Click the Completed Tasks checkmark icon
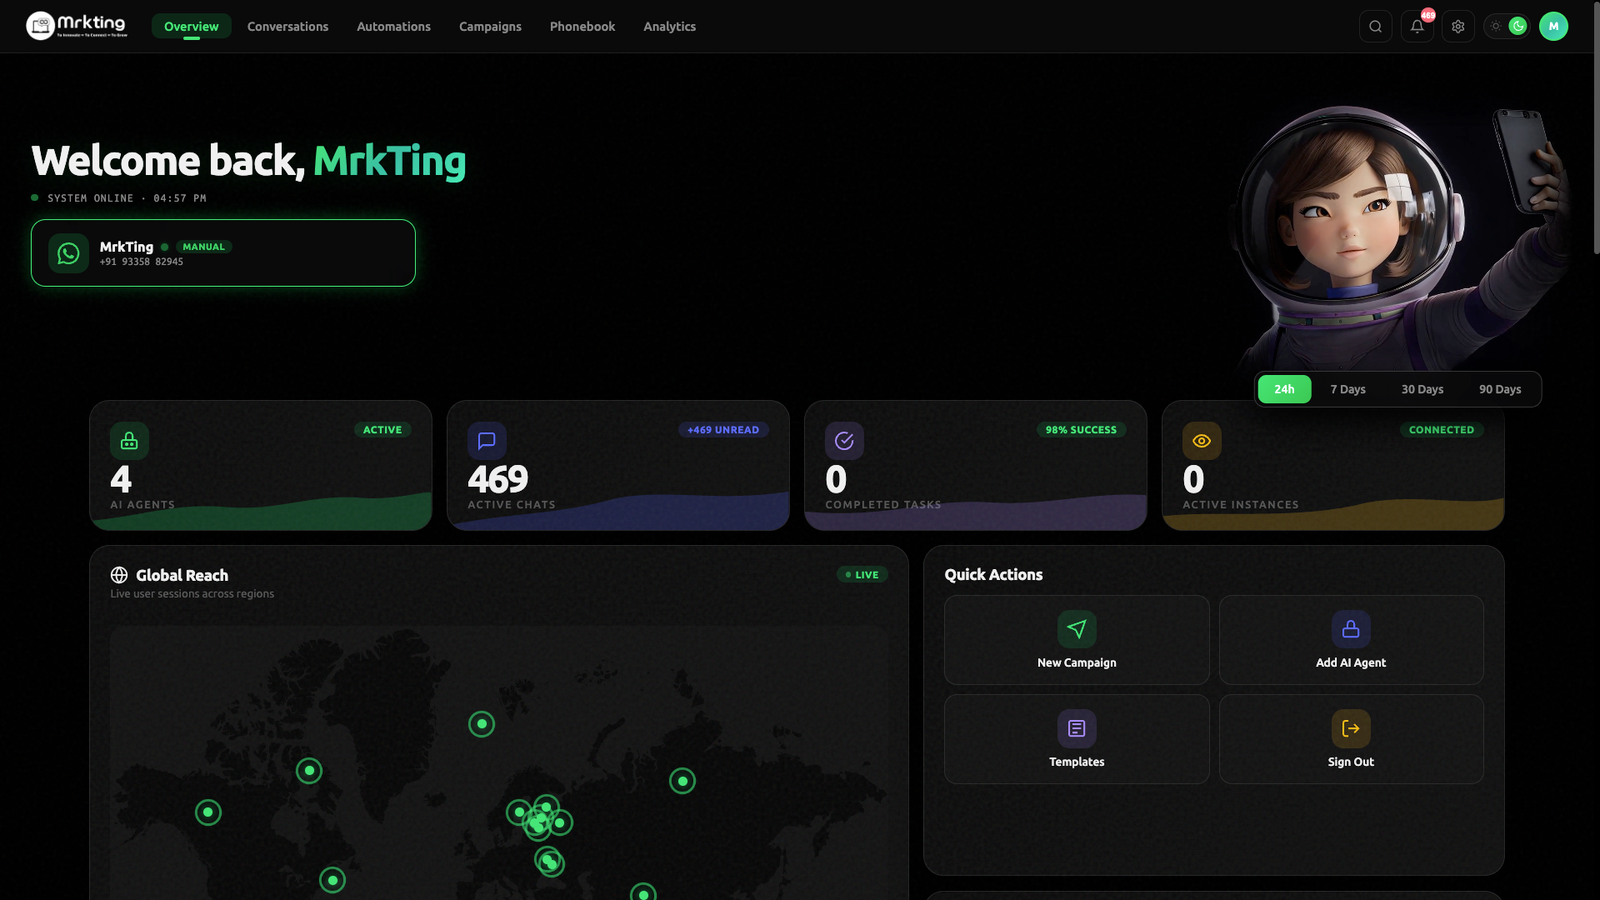This screenshot has width=1600, height=900. pos(844,441)
